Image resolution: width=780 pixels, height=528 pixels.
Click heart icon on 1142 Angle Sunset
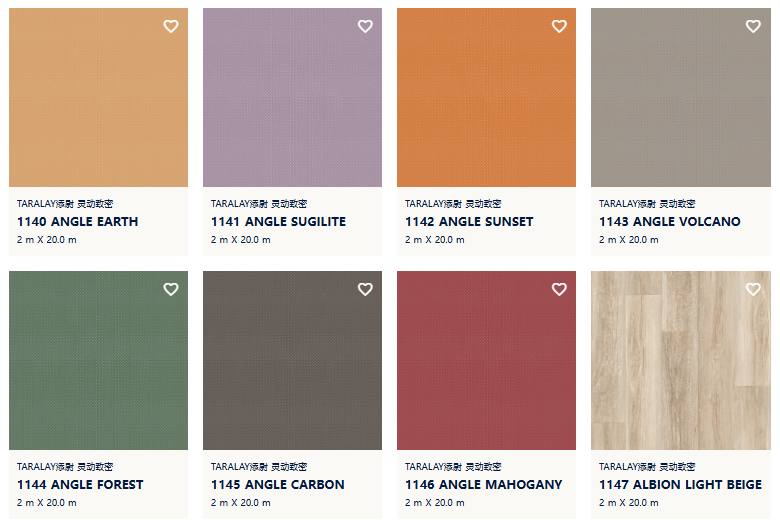[x=559, y=26]
